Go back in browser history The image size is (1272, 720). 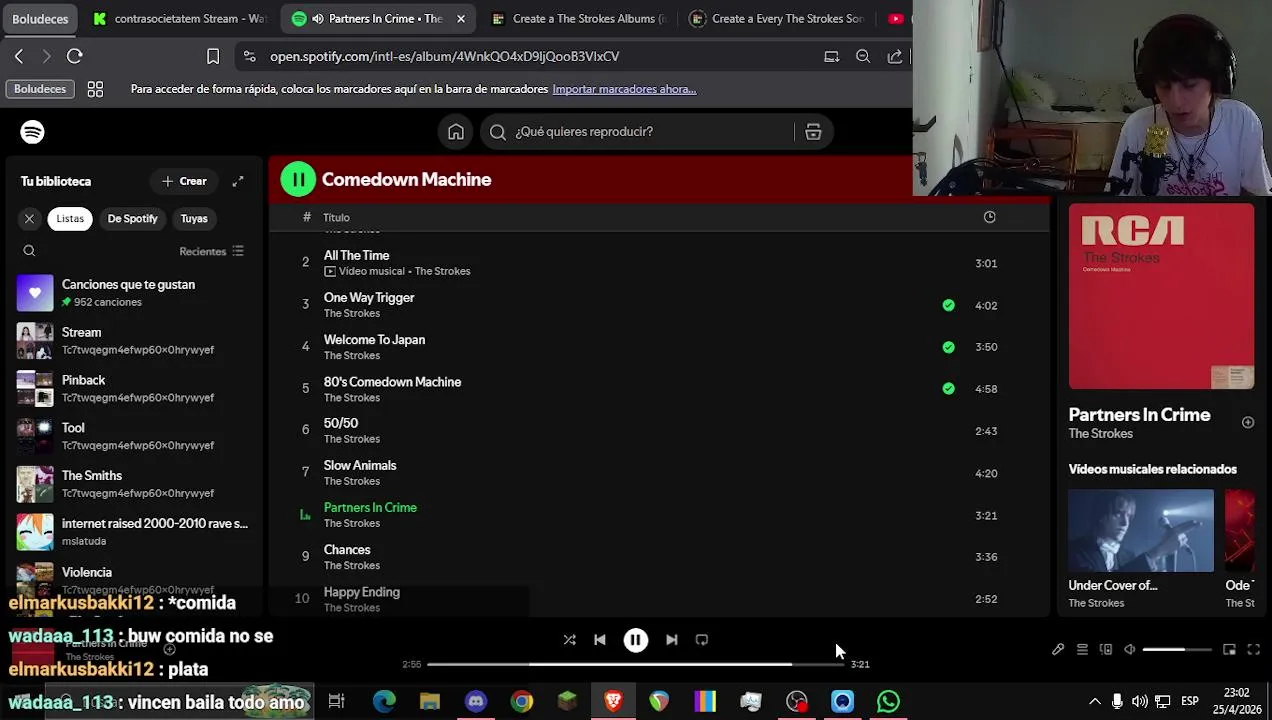click(x=19, y=56)
